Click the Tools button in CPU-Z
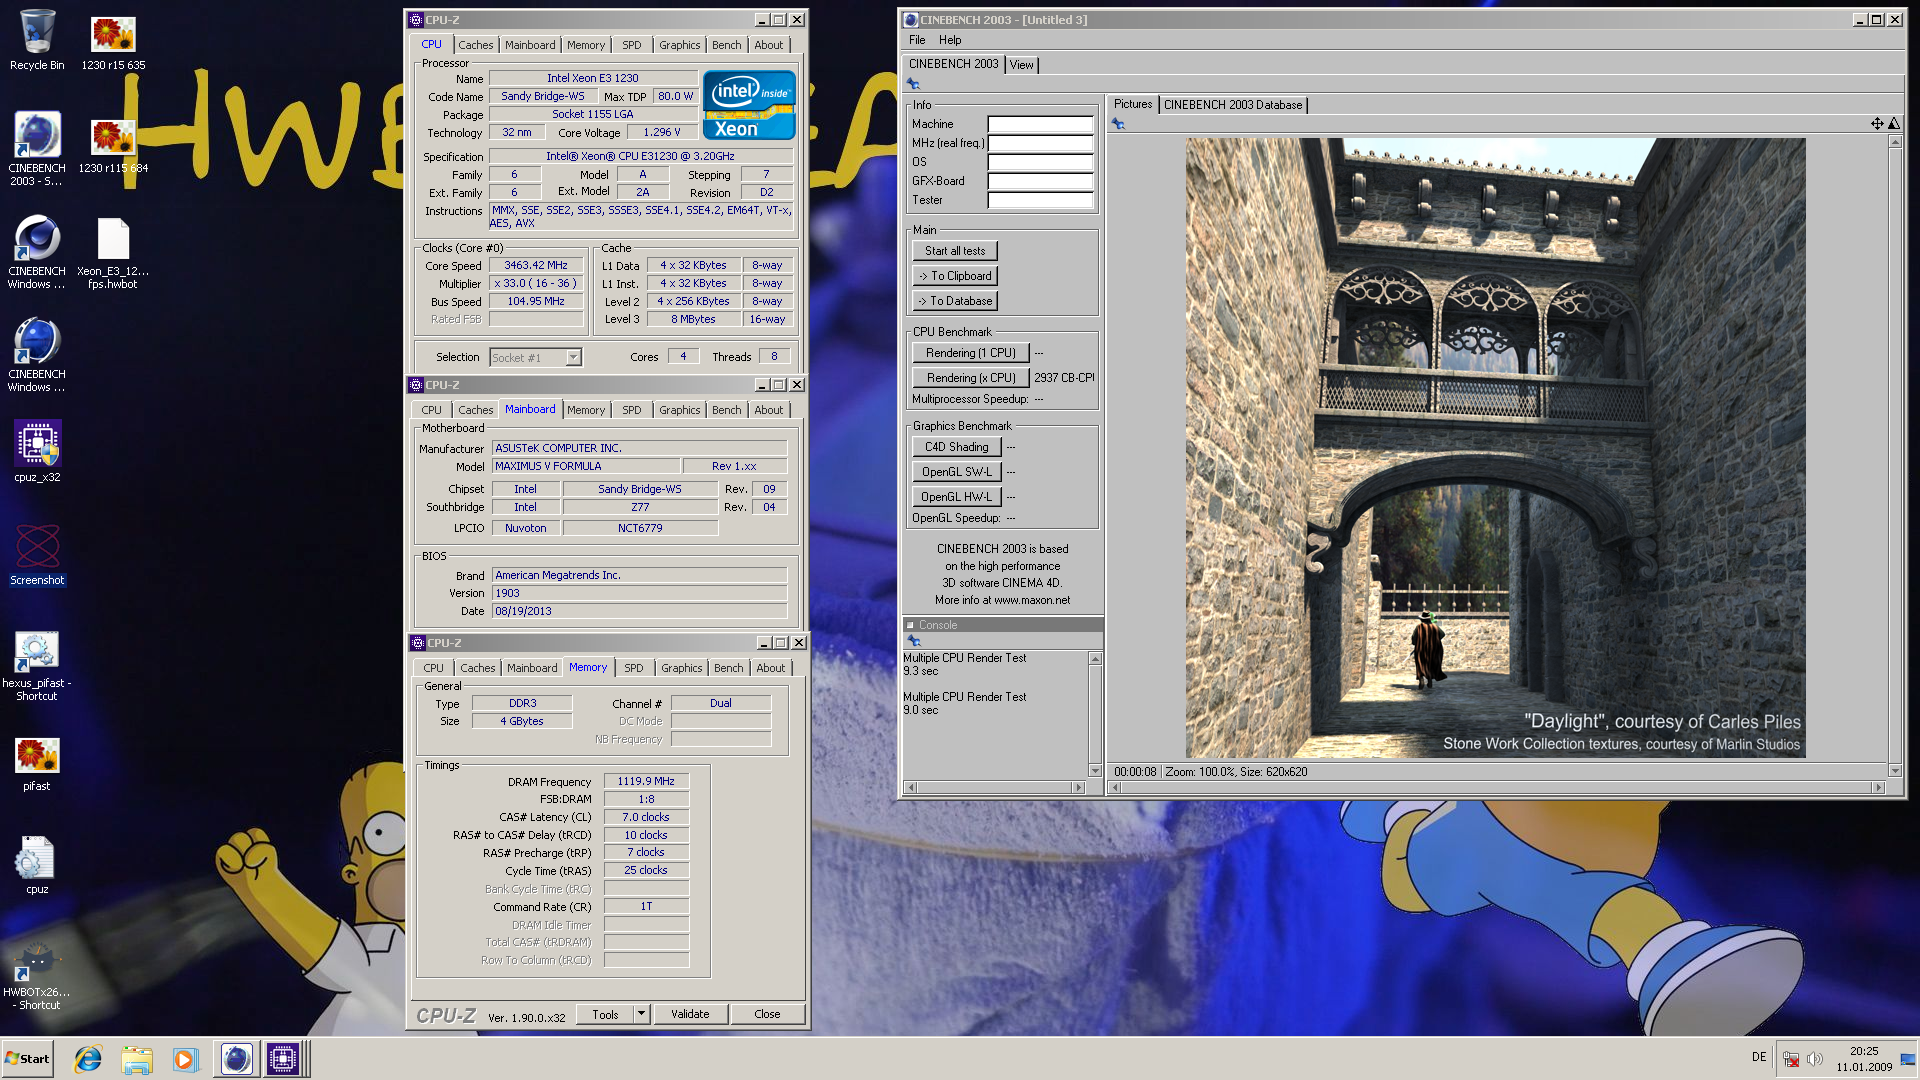1920x1080 pixels. click(x=605, y=1014)
